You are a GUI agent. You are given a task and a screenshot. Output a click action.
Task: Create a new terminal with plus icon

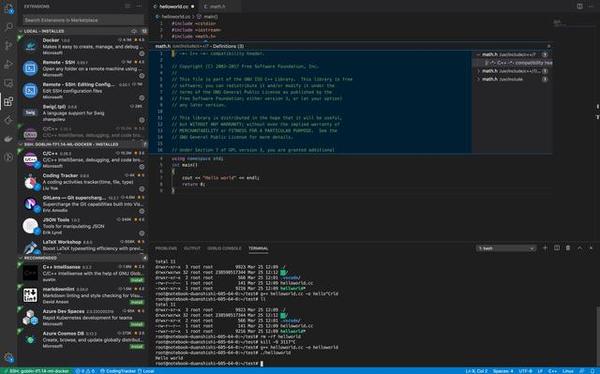point(545,248)
